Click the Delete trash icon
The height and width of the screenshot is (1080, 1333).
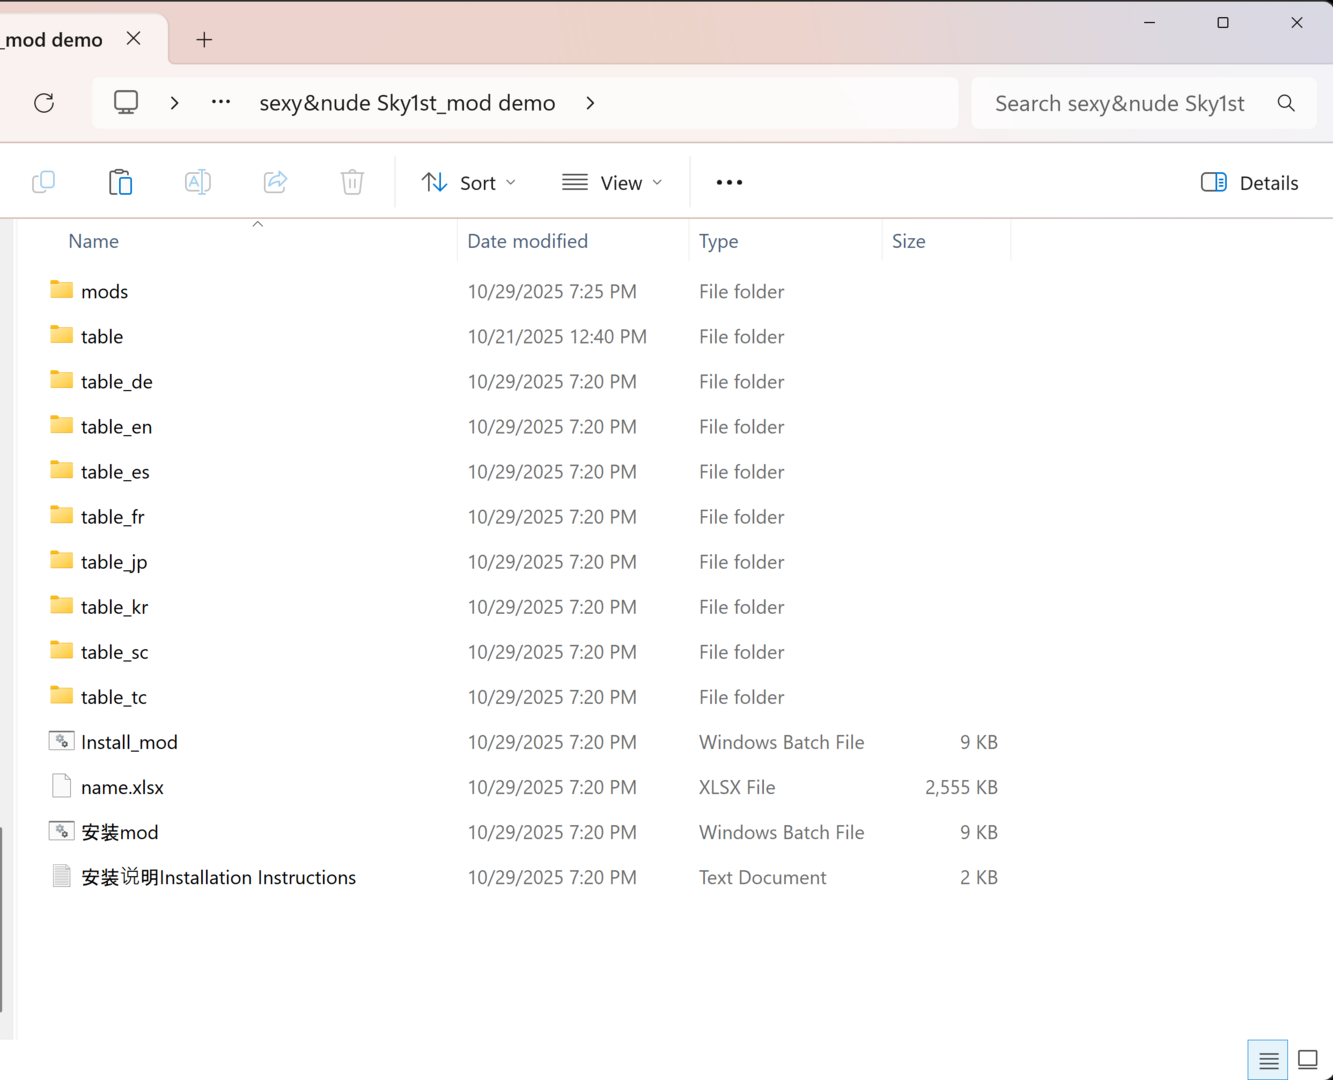[x=352, y=182]
